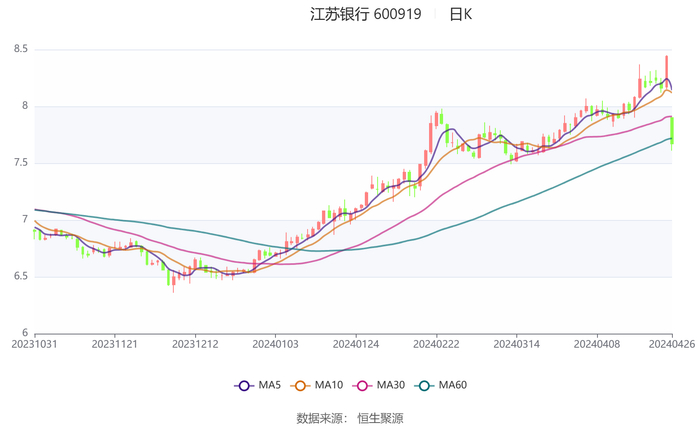Click the tallest red candlestick near 8.45 high
This screenshot has width=700, height=426.
tap(667, 71)
